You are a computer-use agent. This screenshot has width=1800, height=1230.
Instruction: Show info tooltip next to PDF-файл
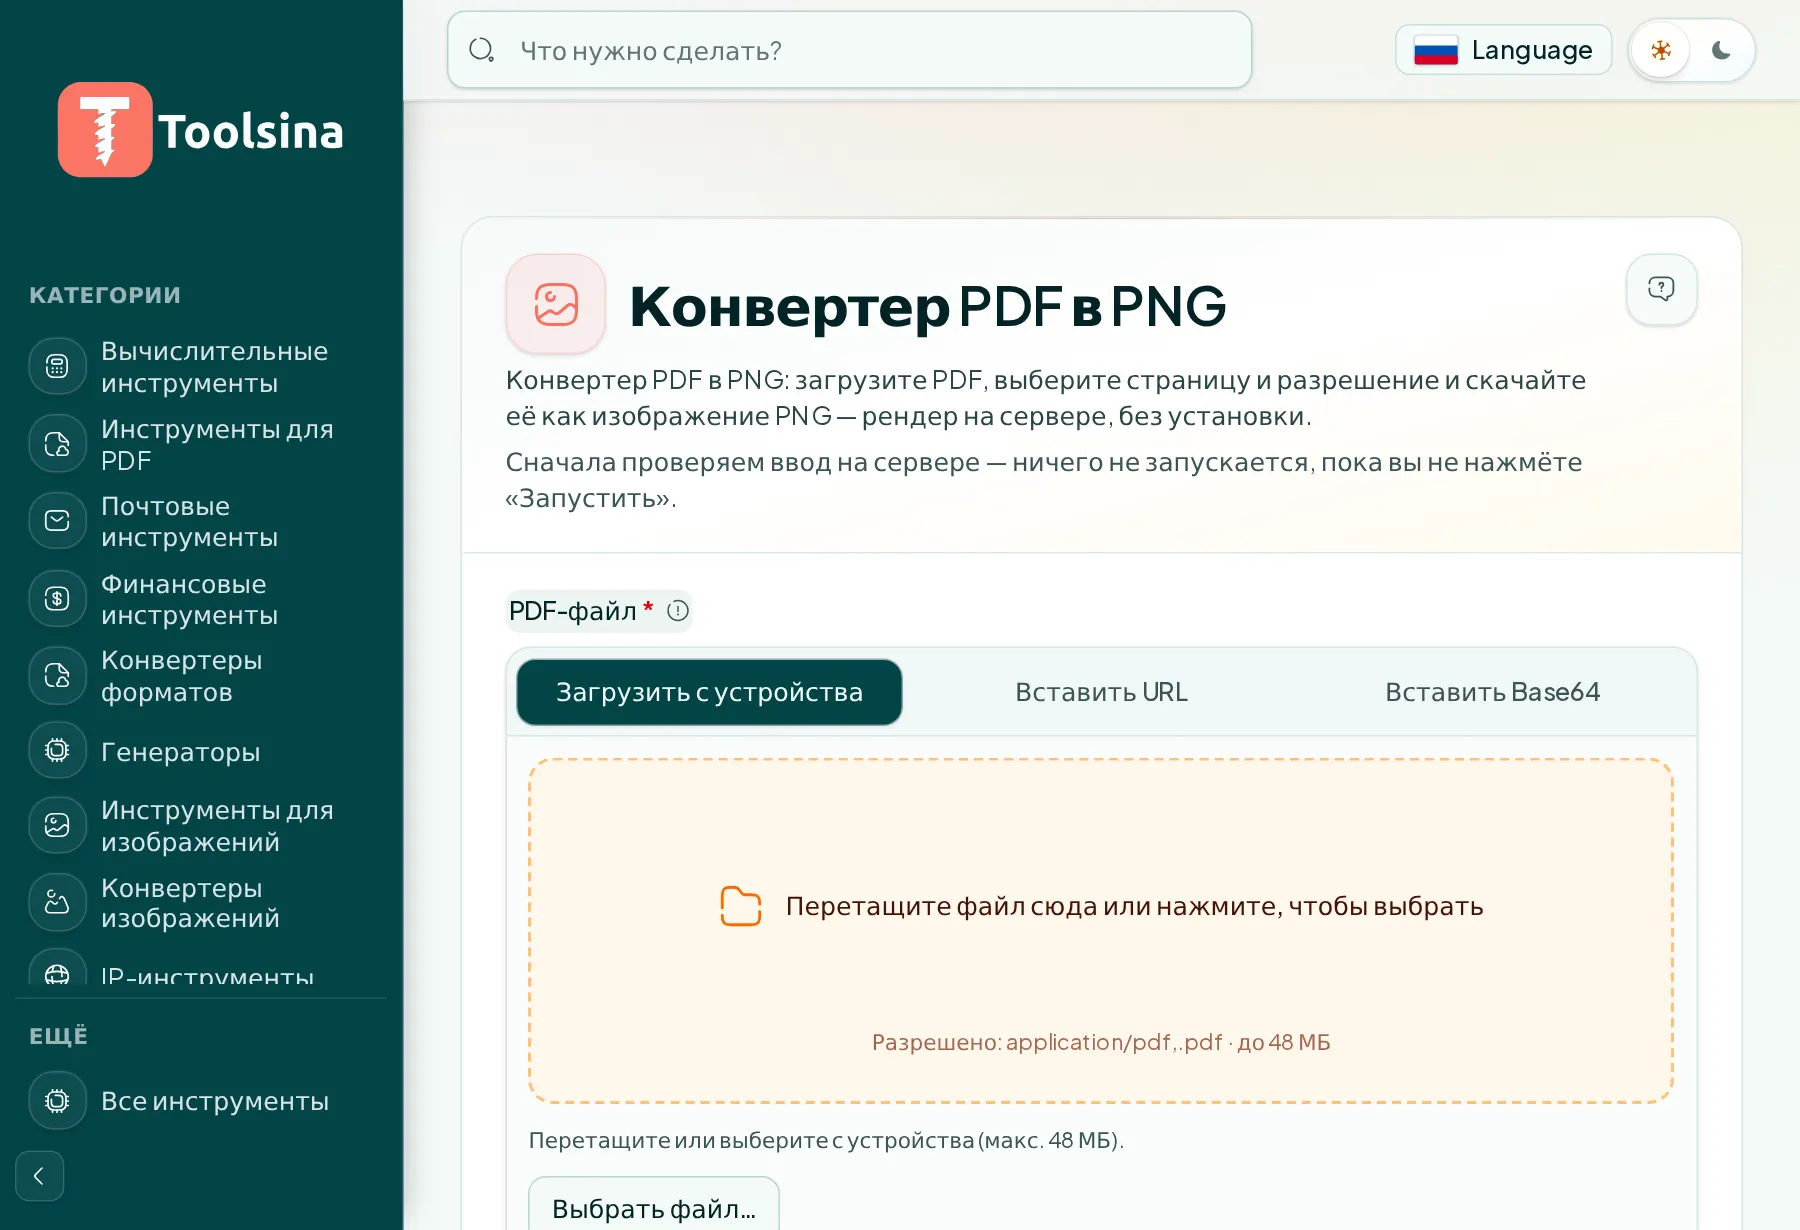[678, 611]
